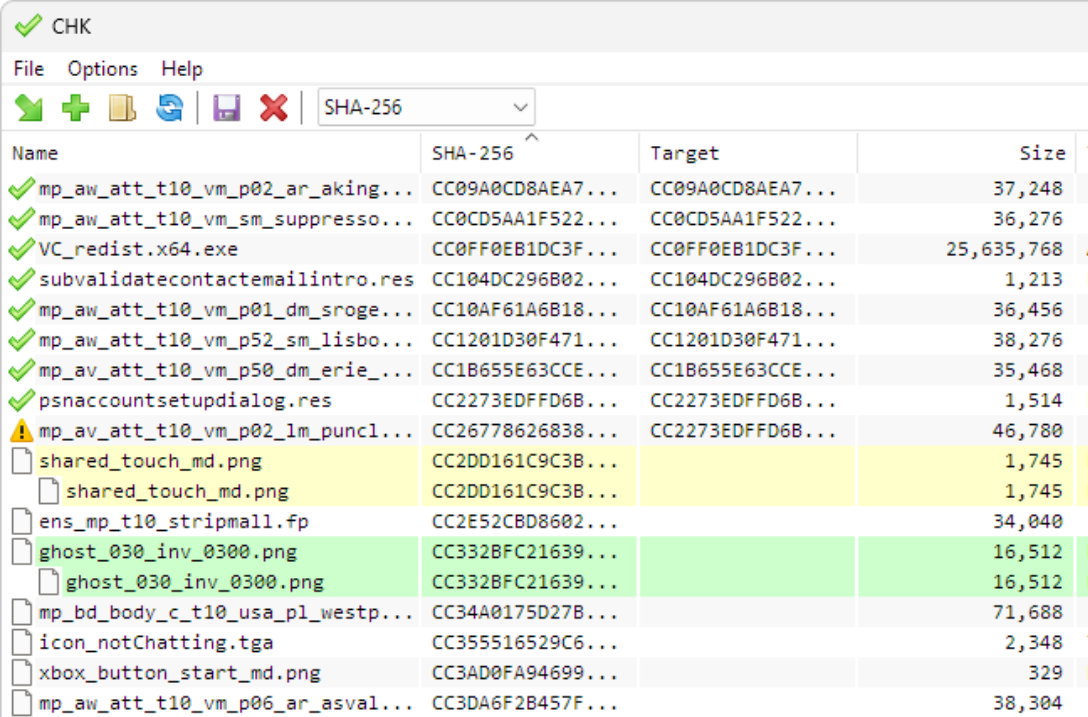Click the green checkmark beside VC_redist.x64.exe

[x=21, y=249]
